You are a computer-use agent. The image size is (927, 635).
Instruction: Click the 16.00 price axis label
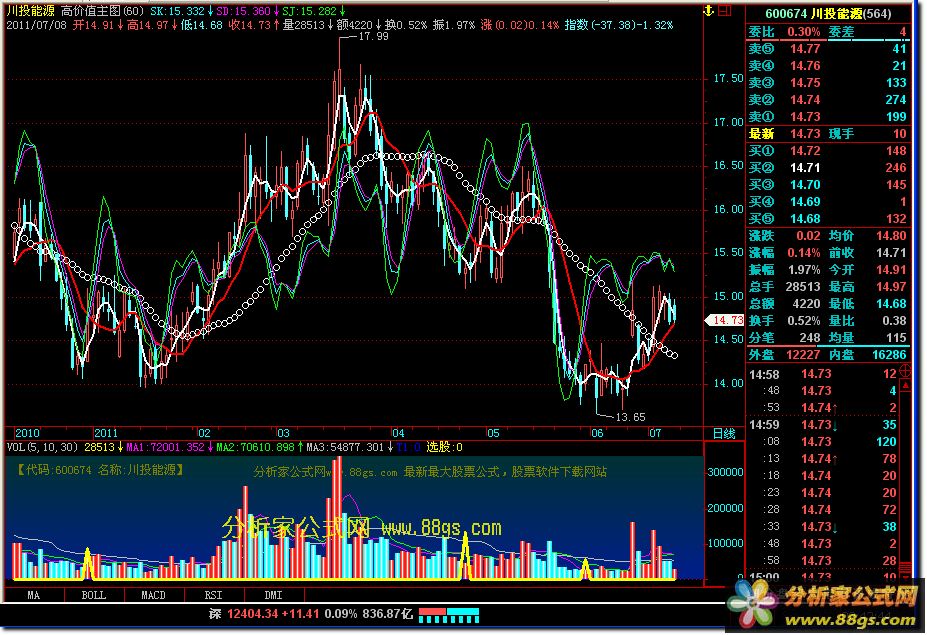(x=728, y=209)
